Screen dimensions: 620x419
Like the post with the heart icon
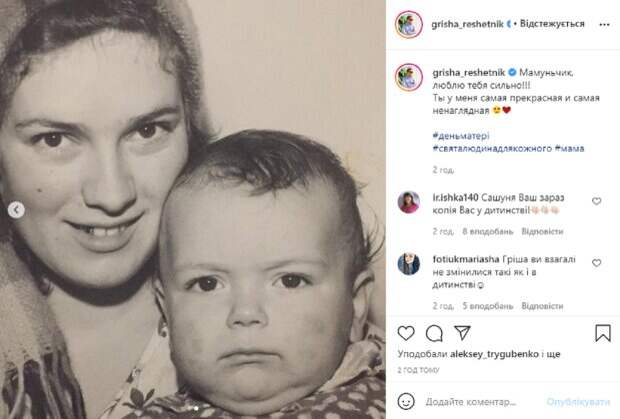[x=406, y=333]
